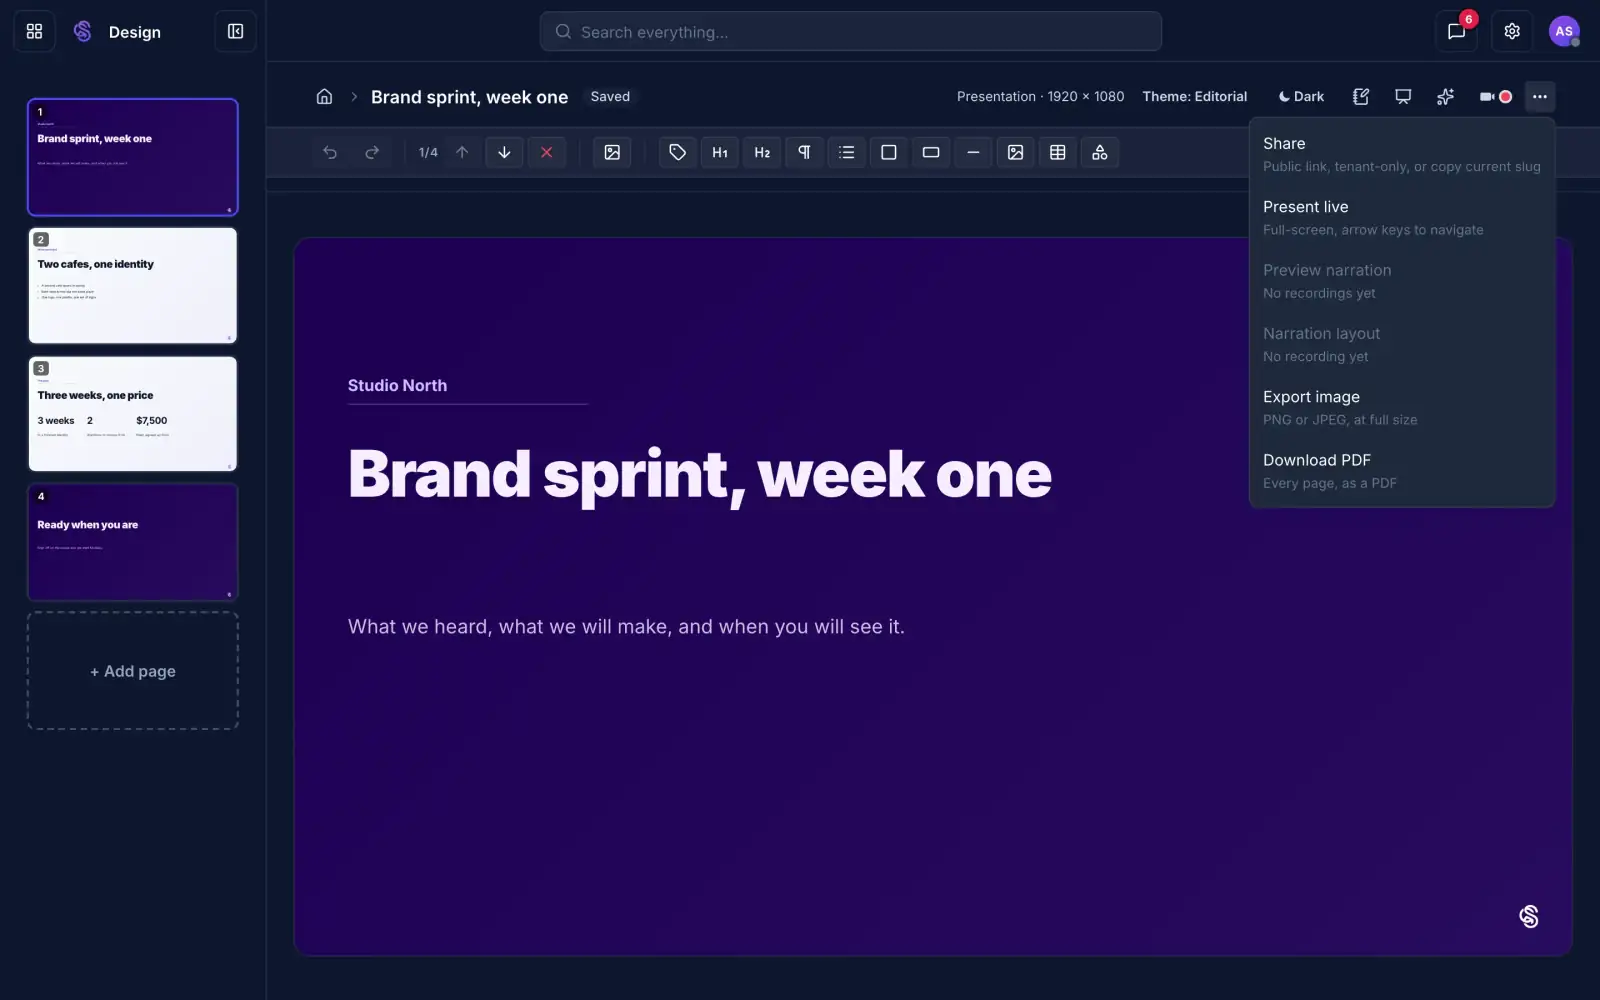Open the notes edit icon
Image resolution: width=1600 pixels, height=1000 pixels.
[1361, 97]
